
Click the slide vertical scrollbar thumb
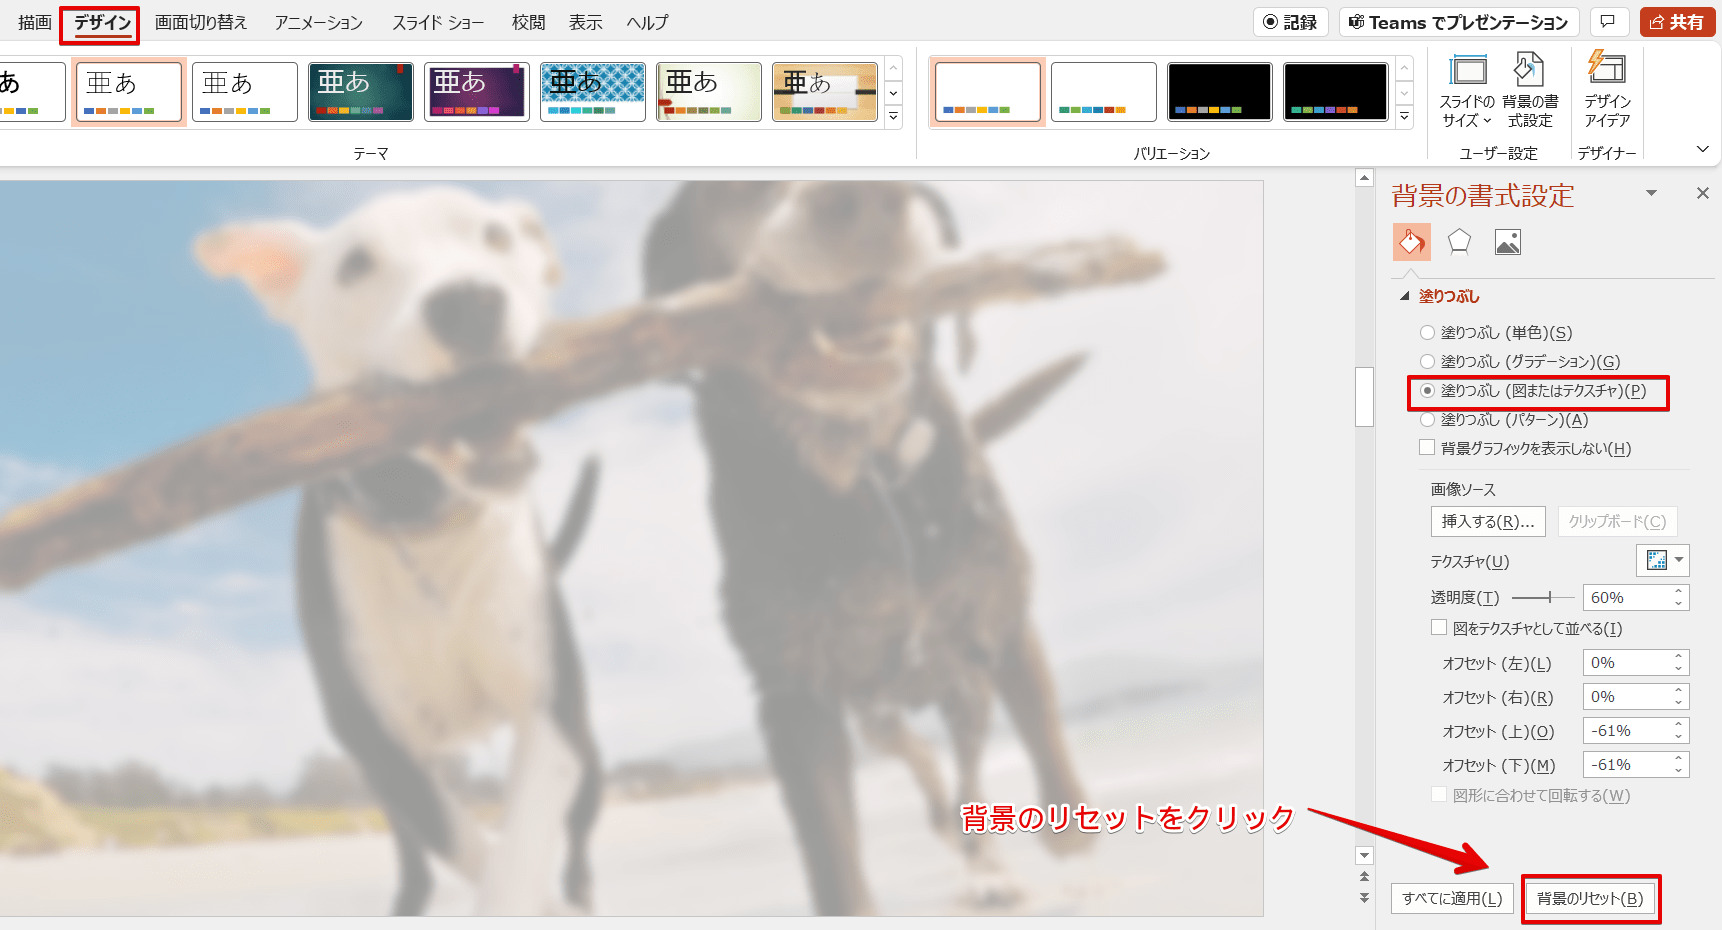pos(1364,397)
